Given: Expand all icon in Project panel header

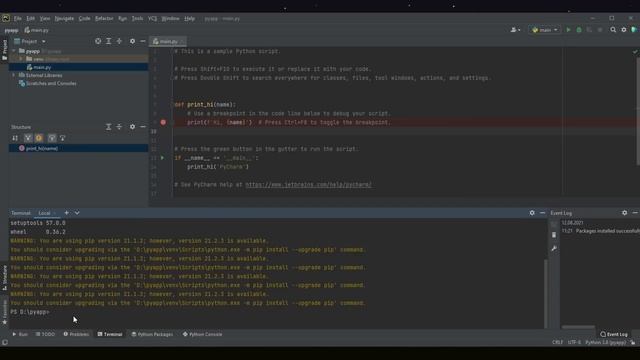Looking at the screenshot, I should 109,41.
